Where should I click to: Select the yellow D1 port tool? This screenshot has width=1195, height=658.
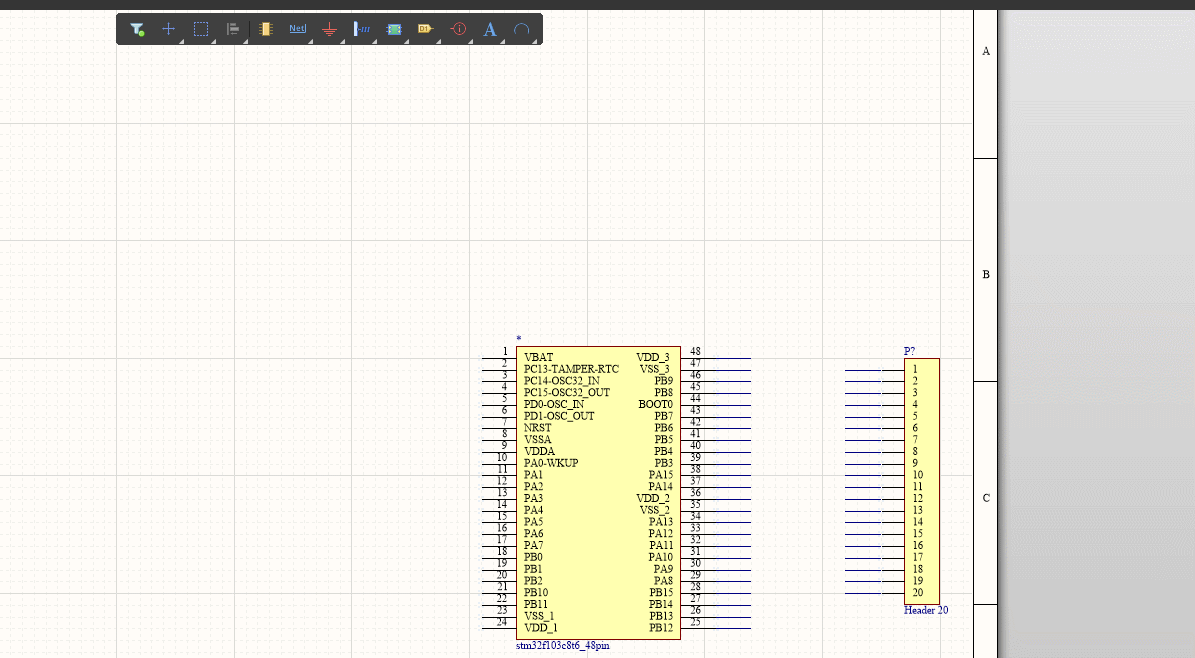425,29
